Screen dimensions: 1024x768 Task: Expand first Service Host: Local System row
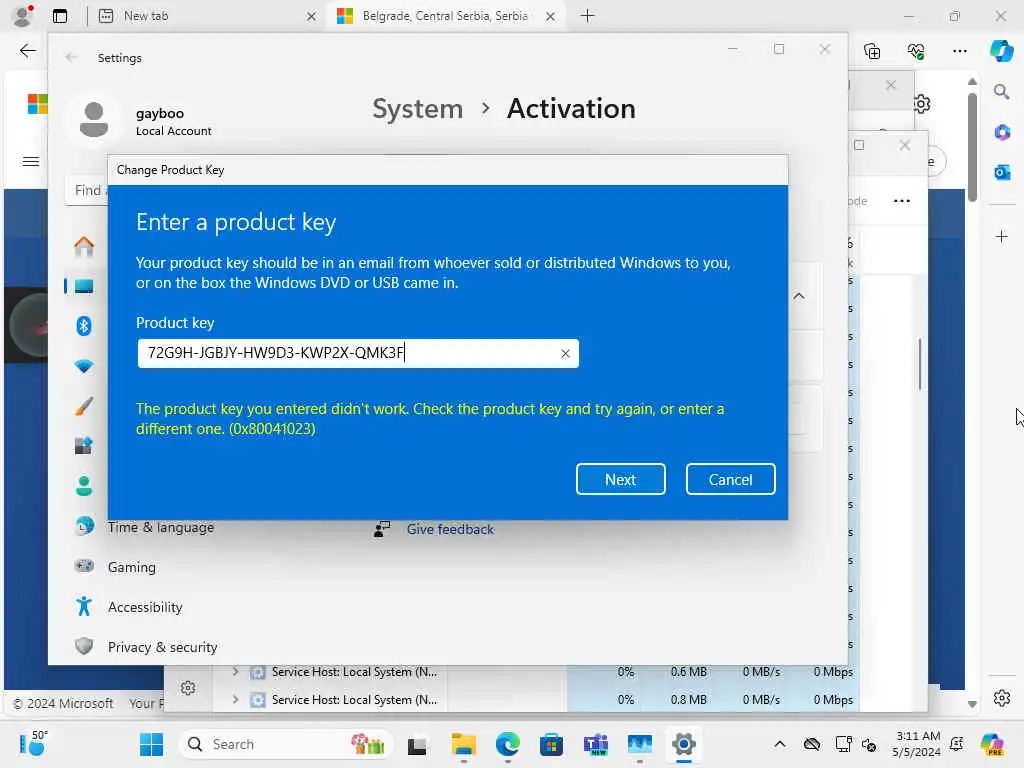point(236,671)
